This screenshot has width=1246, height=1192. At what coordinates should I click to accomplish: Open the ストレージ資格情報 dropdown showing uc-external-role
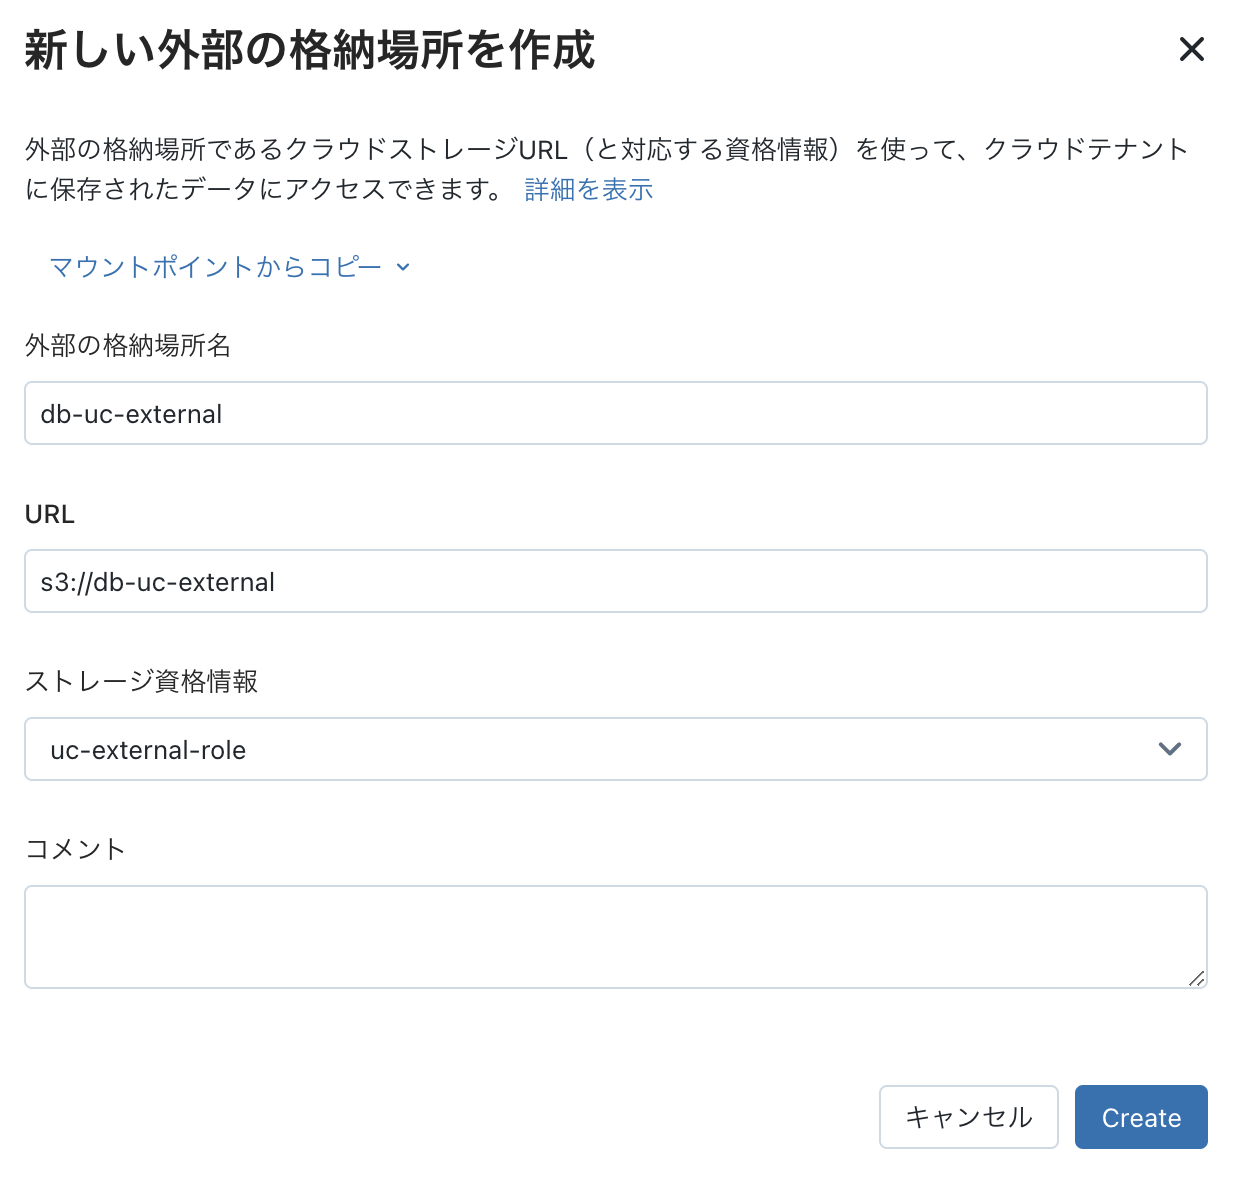[x=616, y=749]
